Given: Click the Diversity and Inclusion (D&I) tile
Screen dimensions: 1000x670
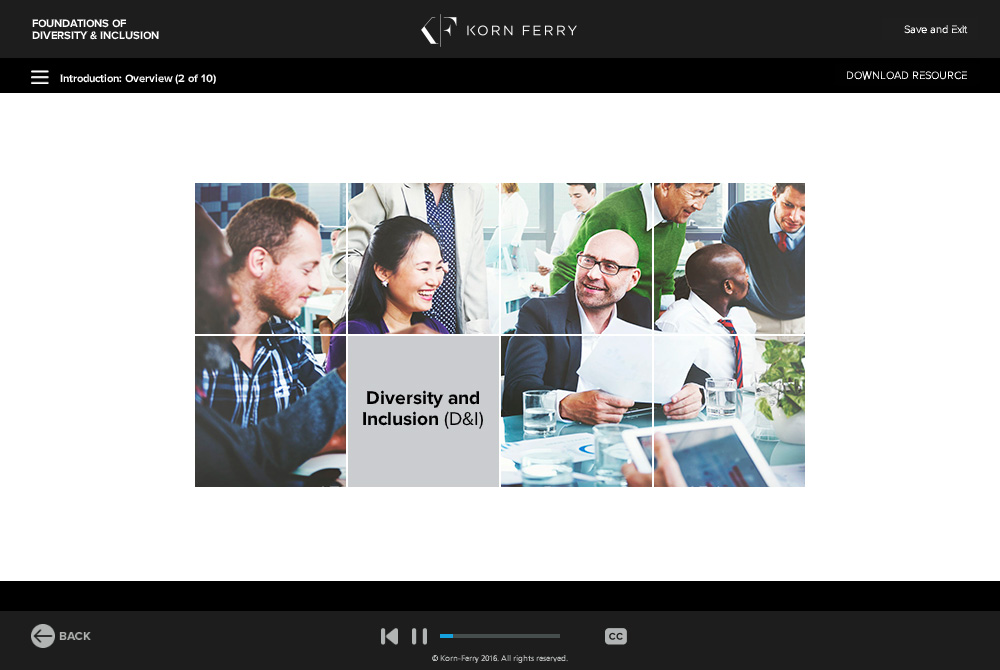Looking at the screenshot, I should pyautogui.click(x=423, y=411).
